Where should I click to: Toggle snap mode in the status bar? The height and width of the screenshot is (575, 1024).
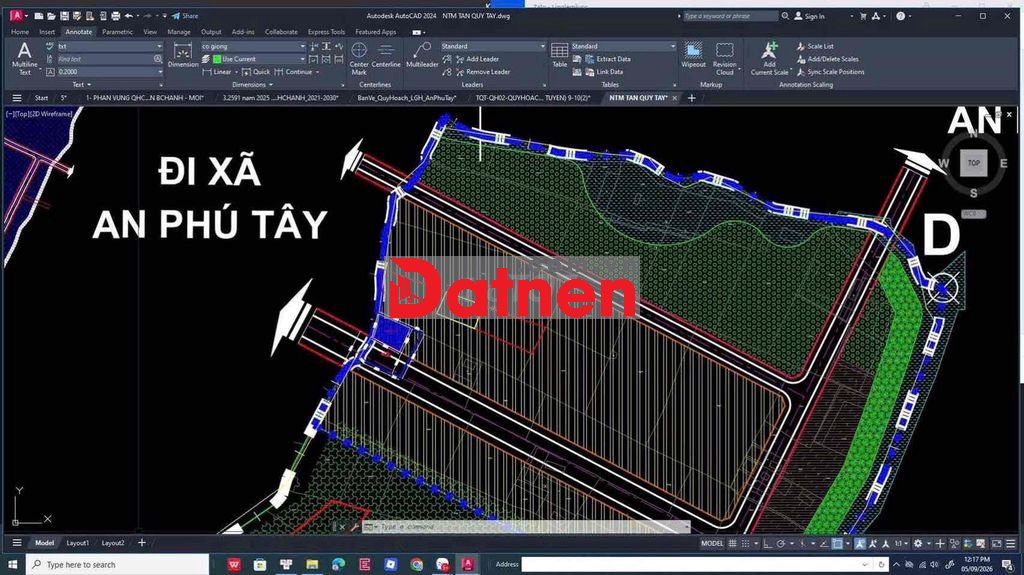(745, 543)
